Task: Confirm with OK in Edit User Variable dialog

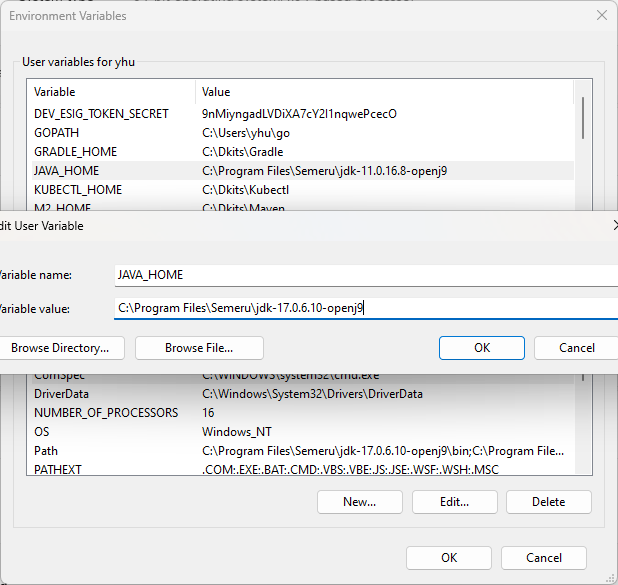Action: click(x=482, y=348)
